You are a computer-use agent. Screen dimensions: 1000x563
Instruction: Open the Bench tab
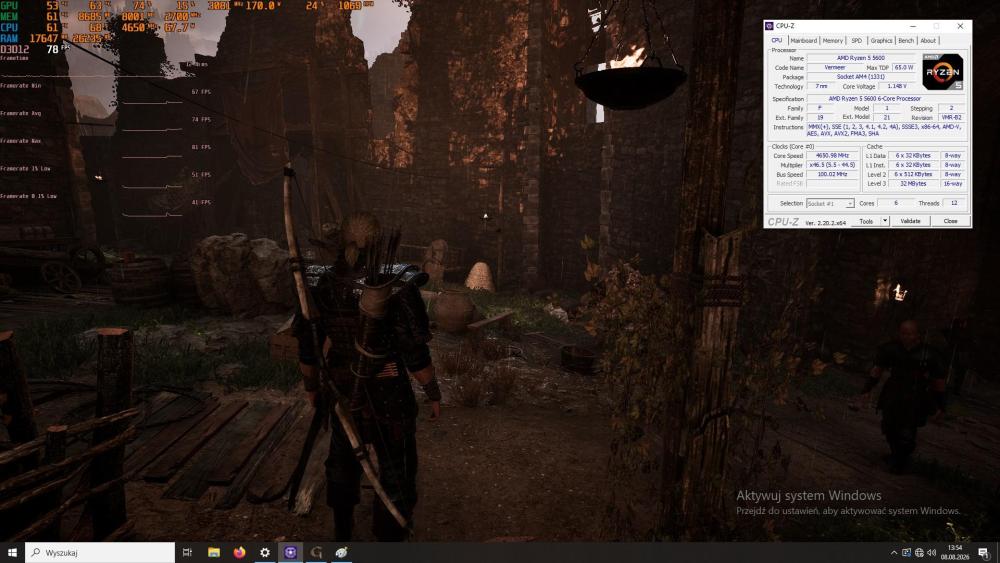pos(906,40)
